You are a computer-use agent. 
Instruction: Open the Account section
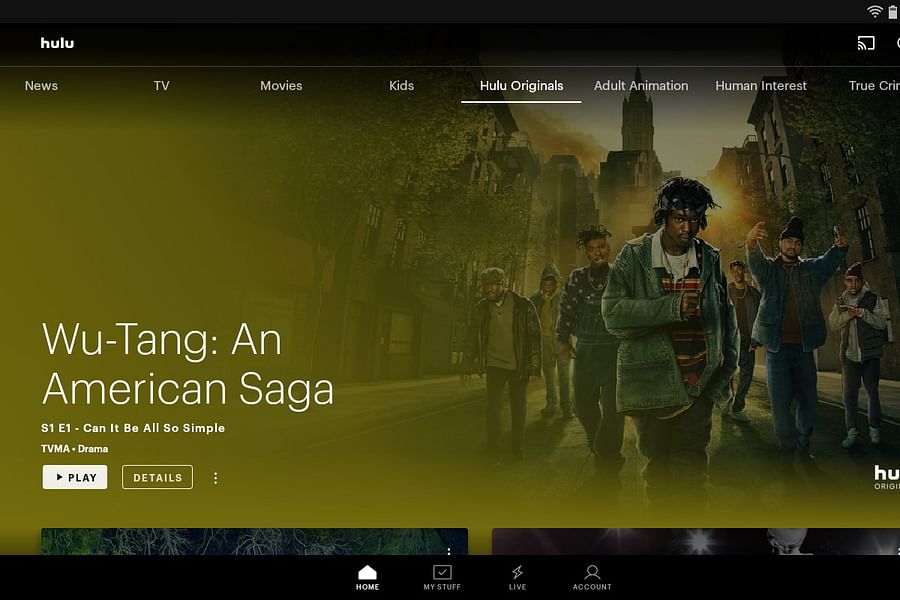point(592,577)
